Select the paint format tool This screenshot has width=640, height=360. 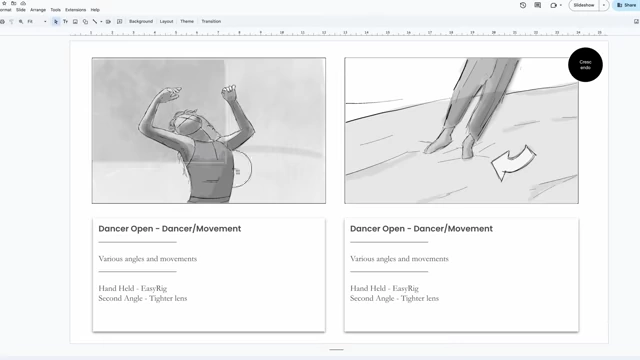[x=11, y=22]
